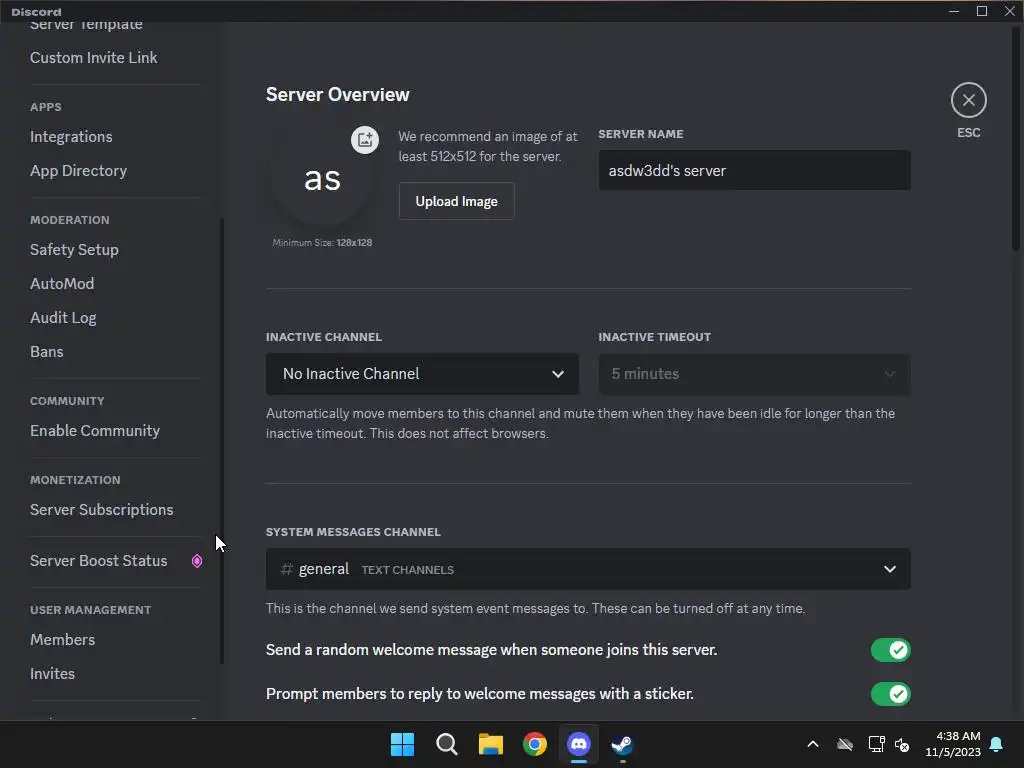Viewport: 1024px width, 768px height.
Task: Go to App Directory
Action: (x=78, y=170)
